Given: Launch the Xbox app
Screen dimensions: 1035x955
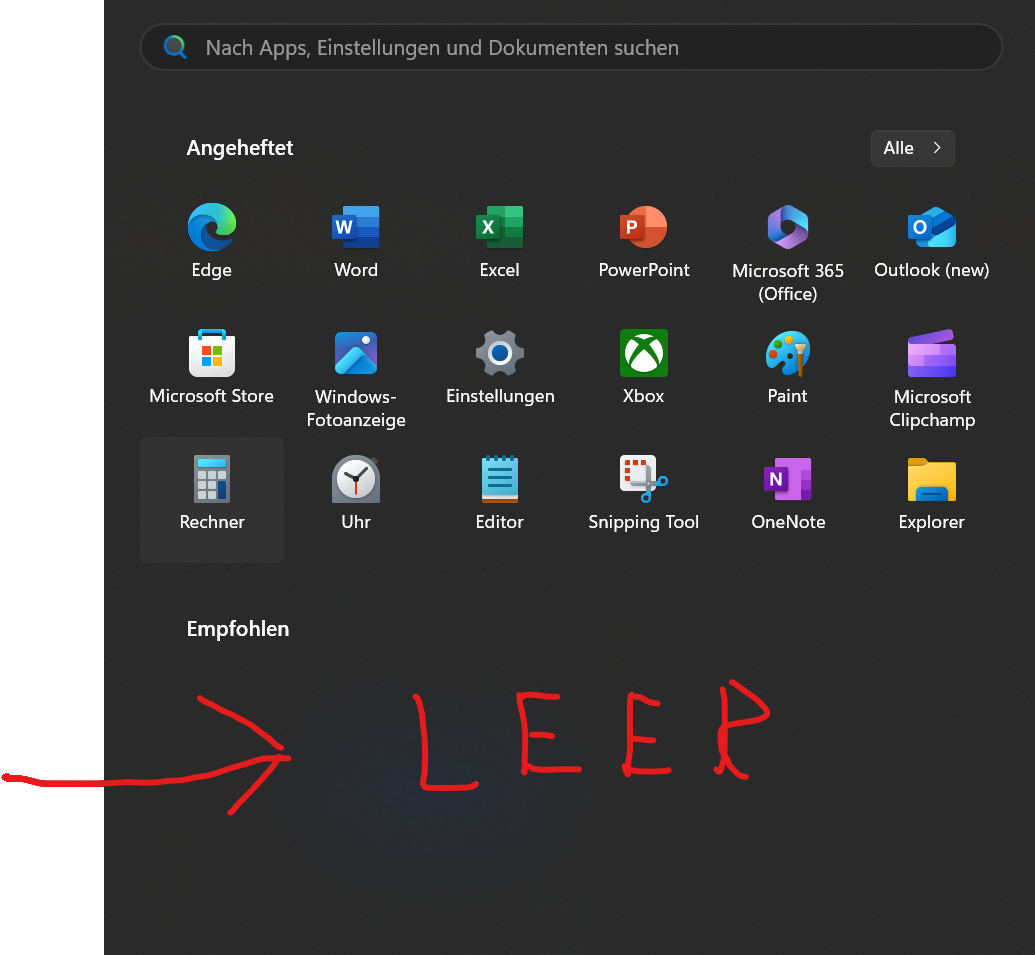Looking at the screenshot, I should tap(644, 367).
